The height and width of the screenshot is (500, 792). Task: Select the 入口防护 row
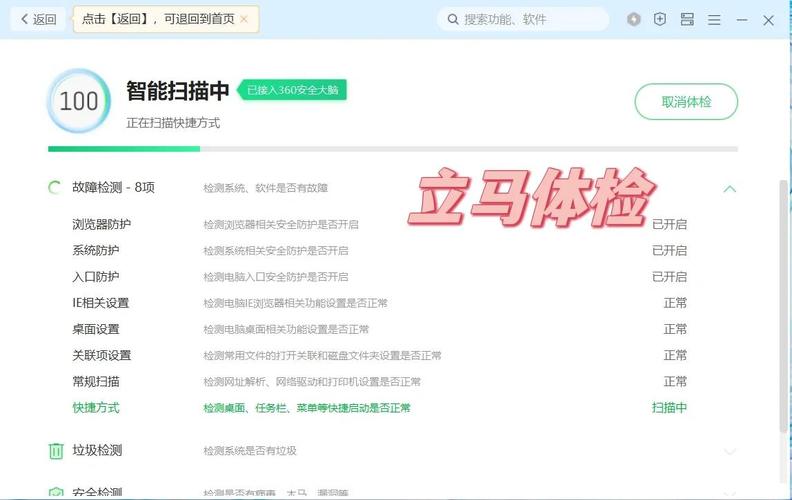coord(379,277)
